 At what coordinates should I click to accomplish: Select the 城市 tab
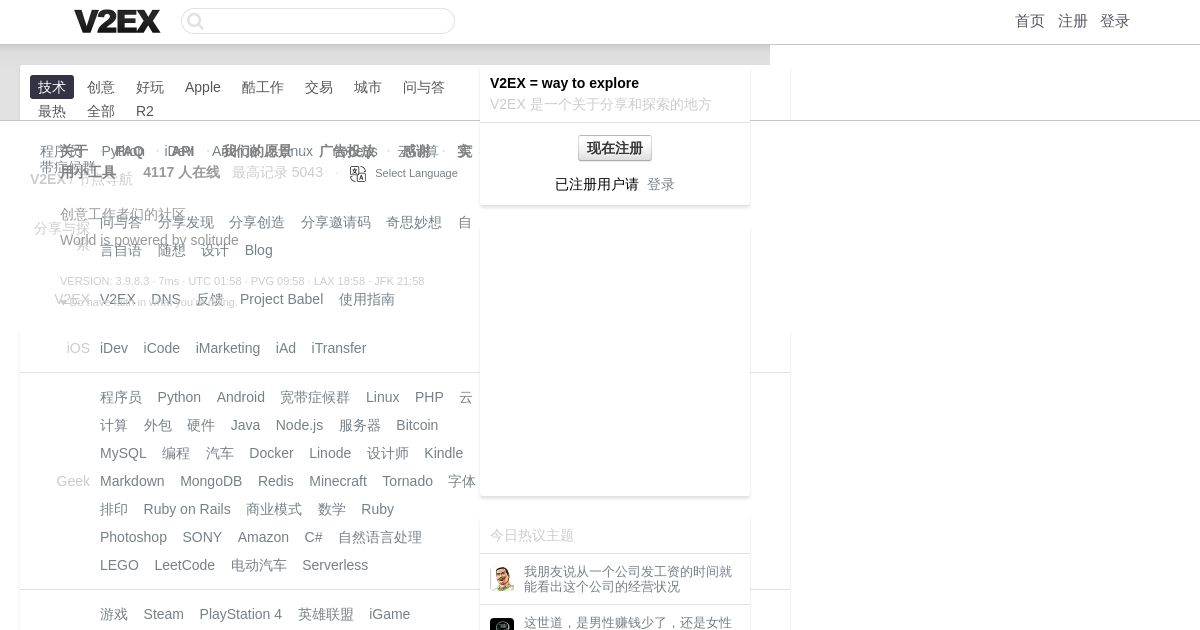[x=368, y=87]
